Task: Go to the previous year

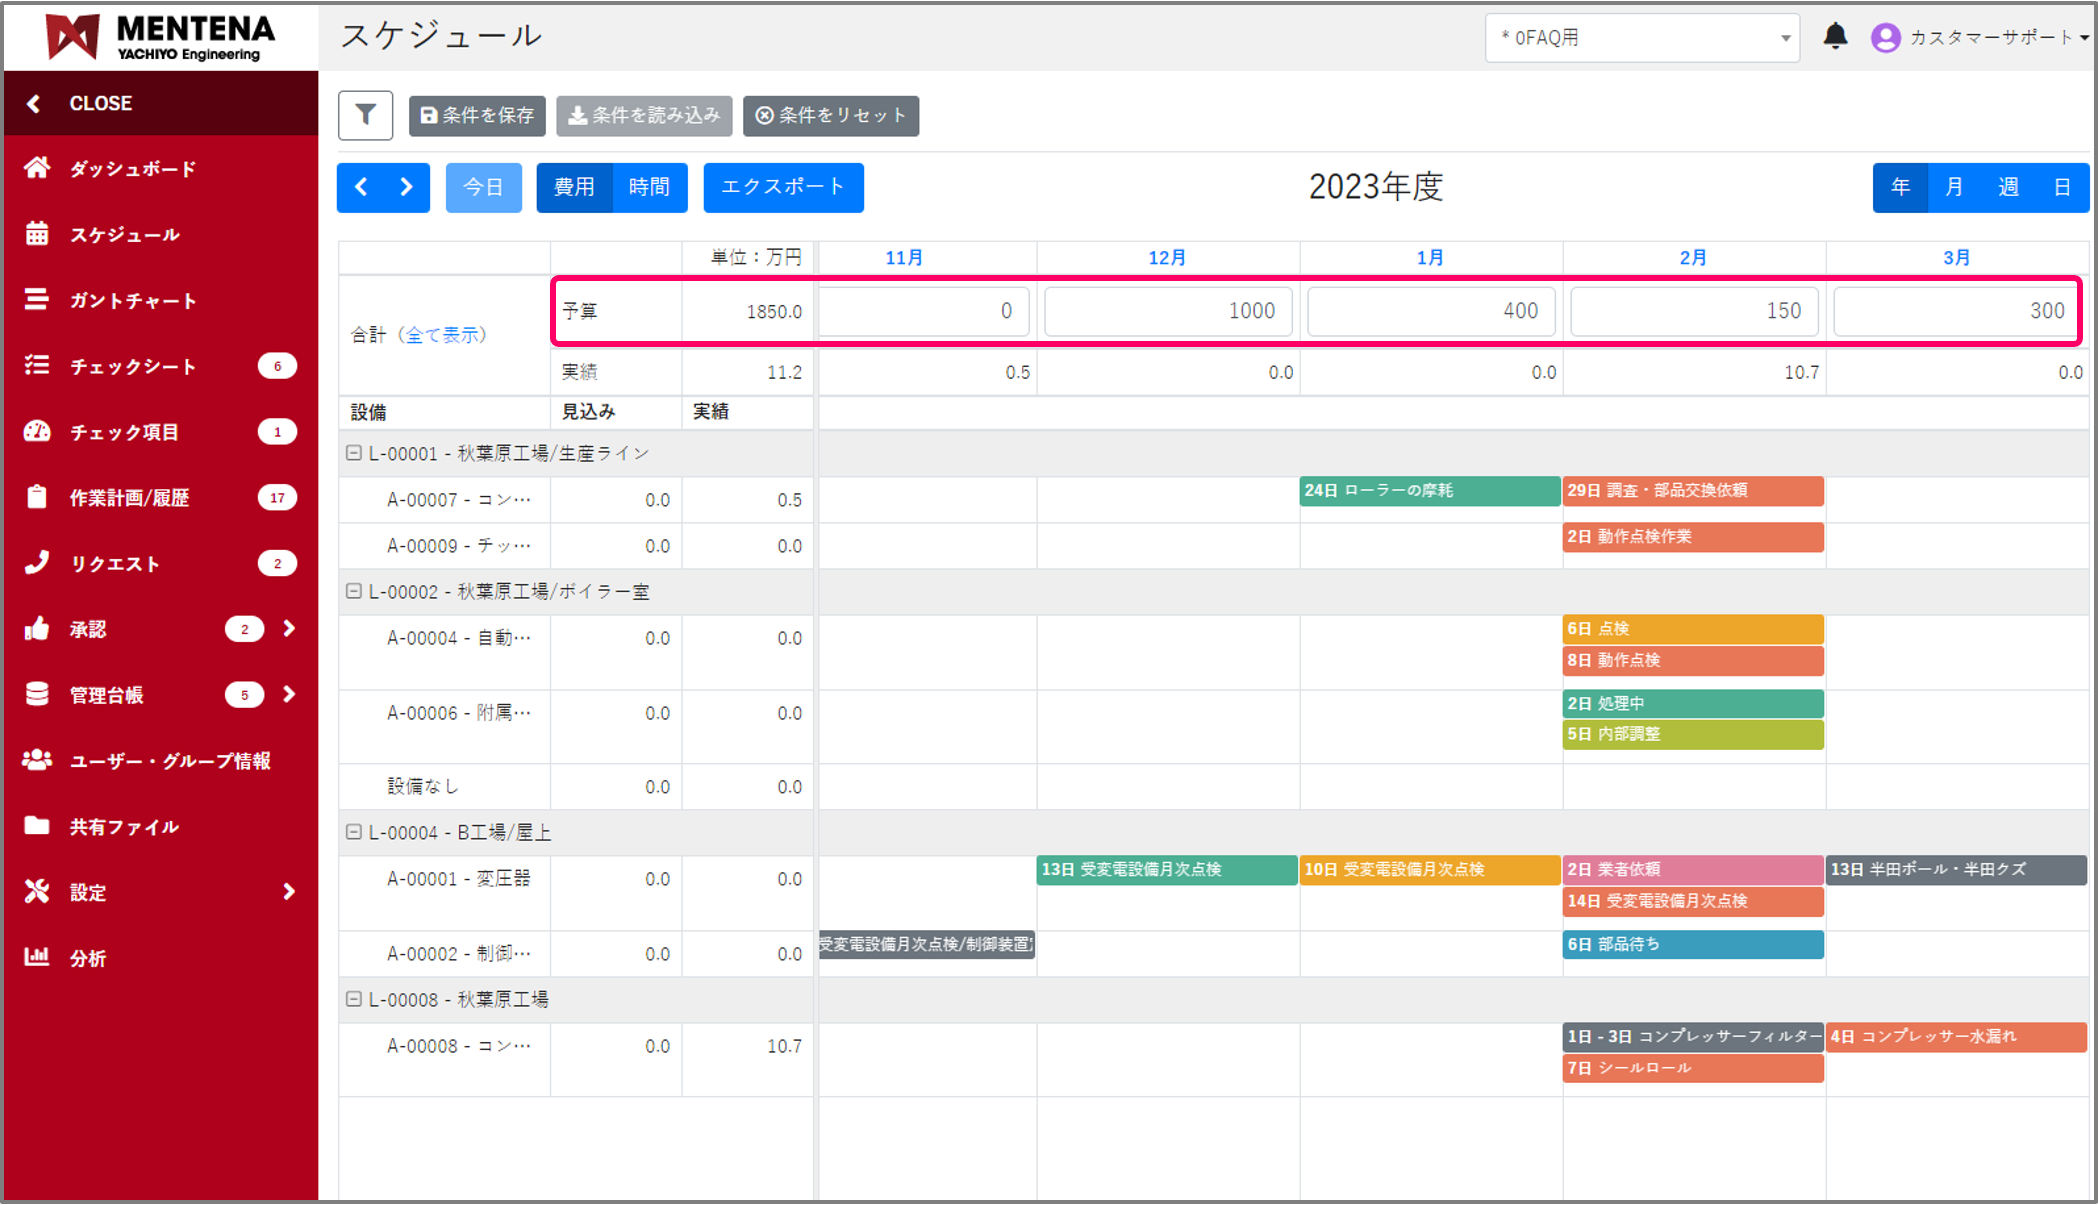Action: click(362, 187)
